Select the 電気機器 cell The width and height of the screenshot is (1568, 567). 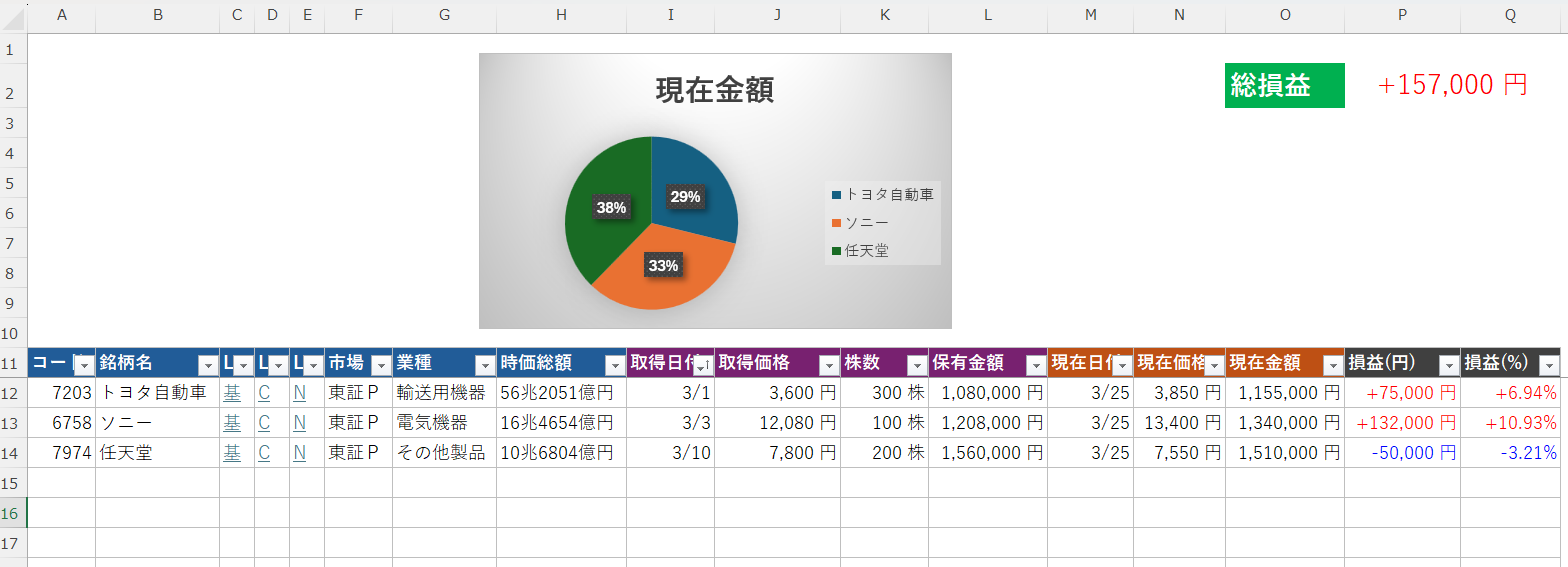click(x=445, y=423)
